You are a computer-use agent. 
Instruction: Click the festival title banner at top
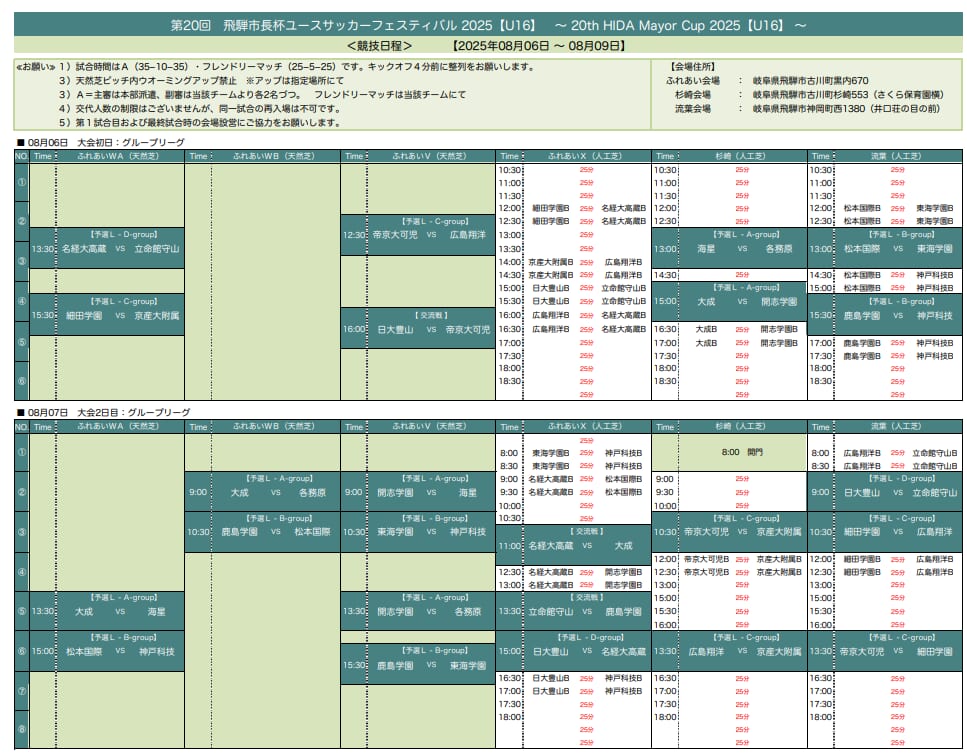click(x=489, y=22)
